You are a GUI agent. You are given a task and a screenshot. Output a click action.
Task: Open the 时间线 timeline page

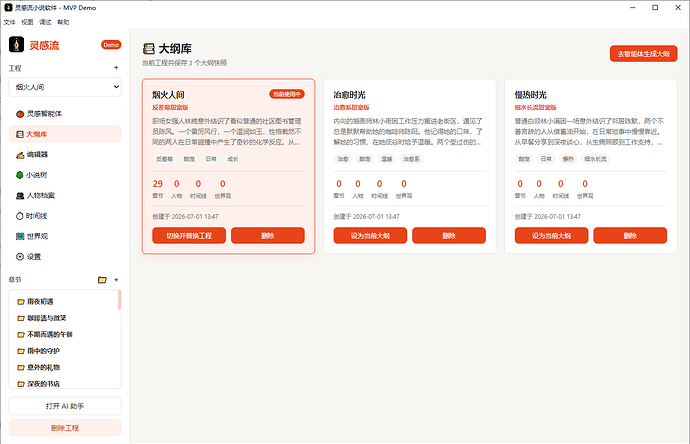[65, 216]
